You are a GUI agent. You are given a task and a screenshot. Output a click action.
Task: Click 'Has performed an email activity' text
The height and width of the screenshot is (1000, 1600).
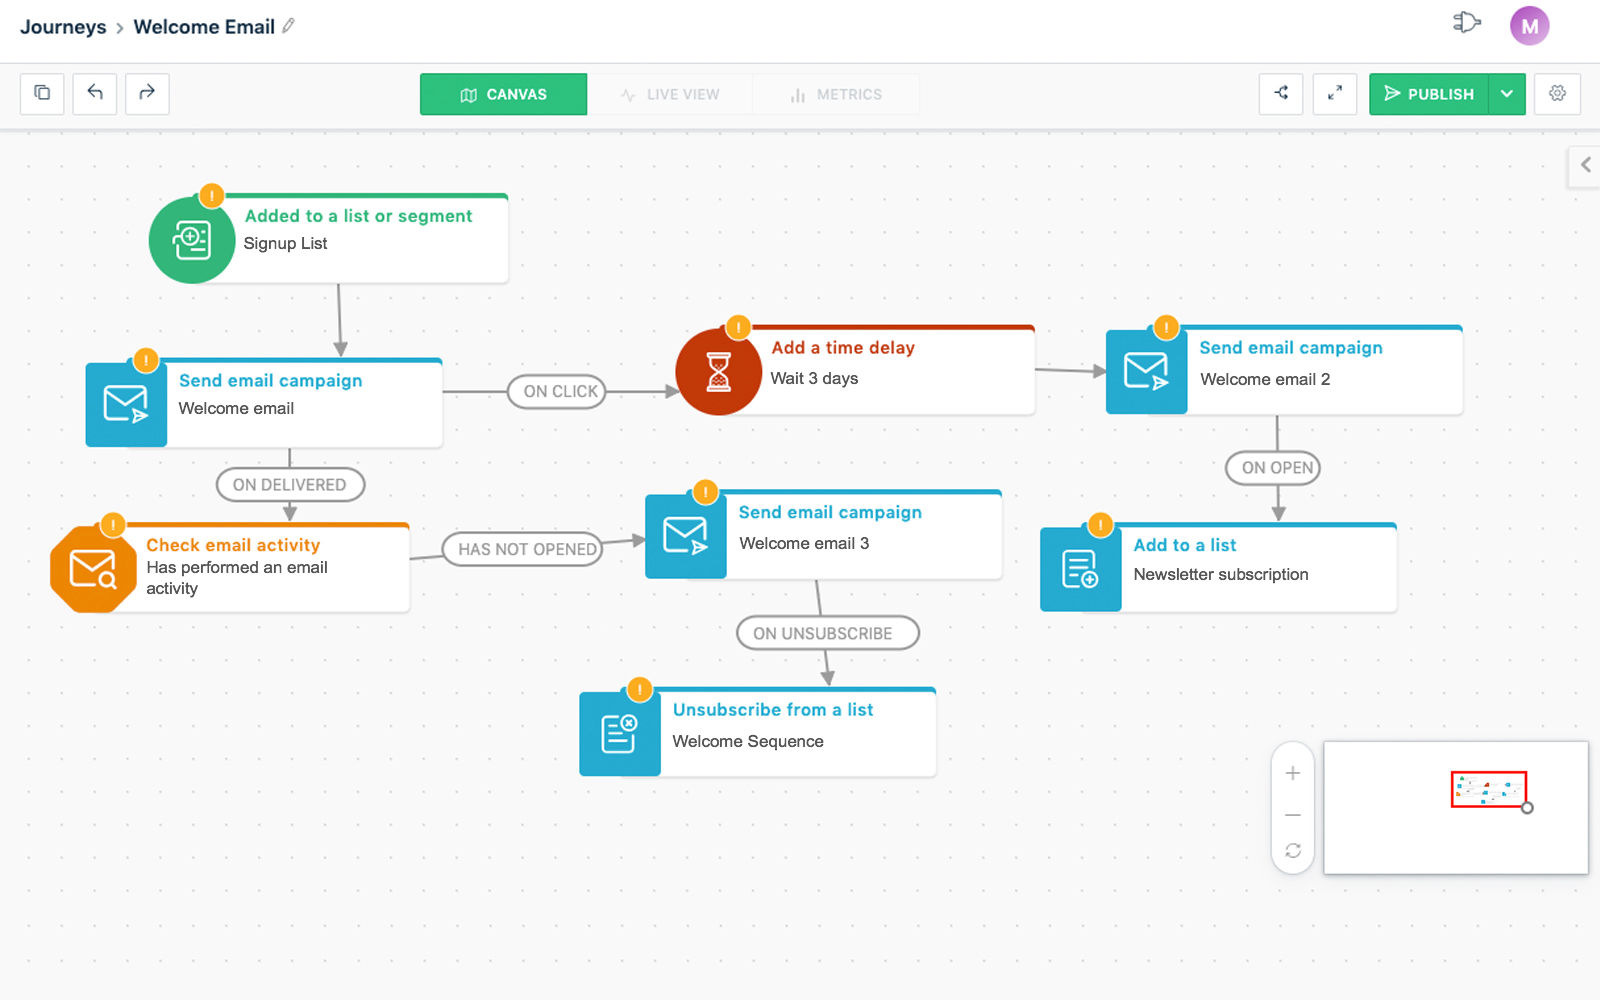pyautogui.click(x=237, y=578)
